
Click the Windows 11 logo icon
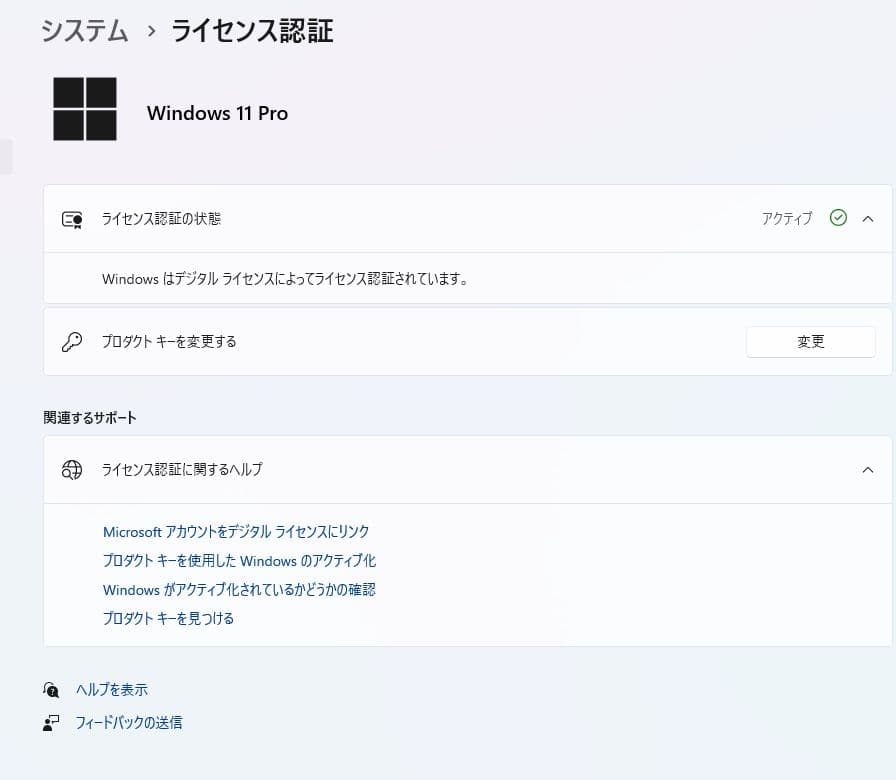pos(84,107)
